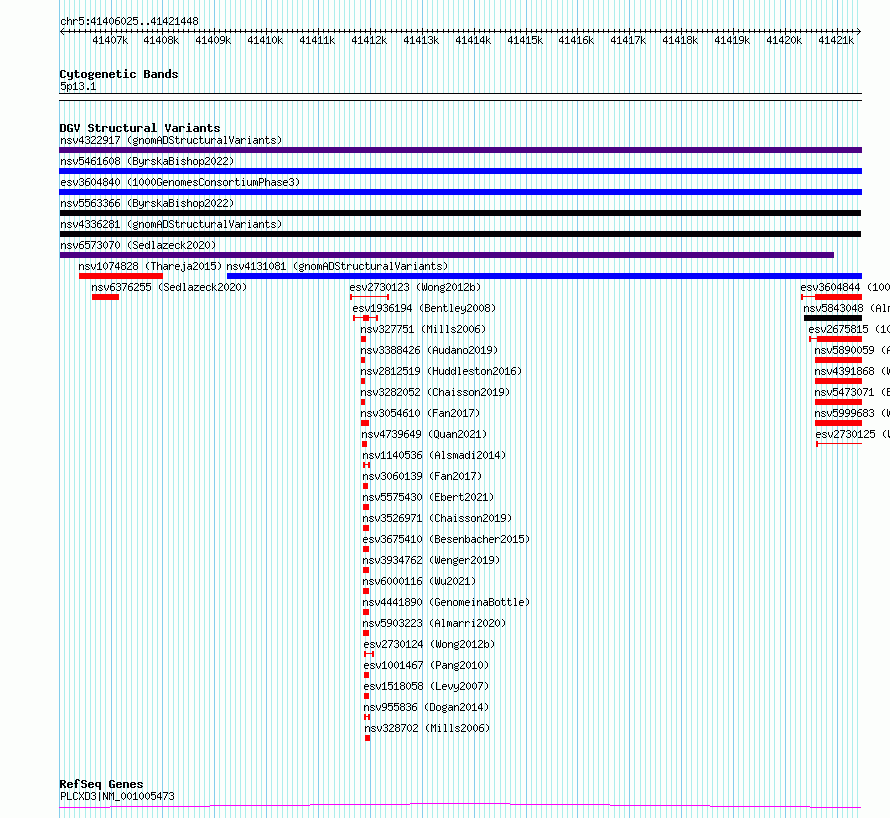Click the black bar under nsv5843048
This screenshot has width=890, height=818.
tap(833, 318)
